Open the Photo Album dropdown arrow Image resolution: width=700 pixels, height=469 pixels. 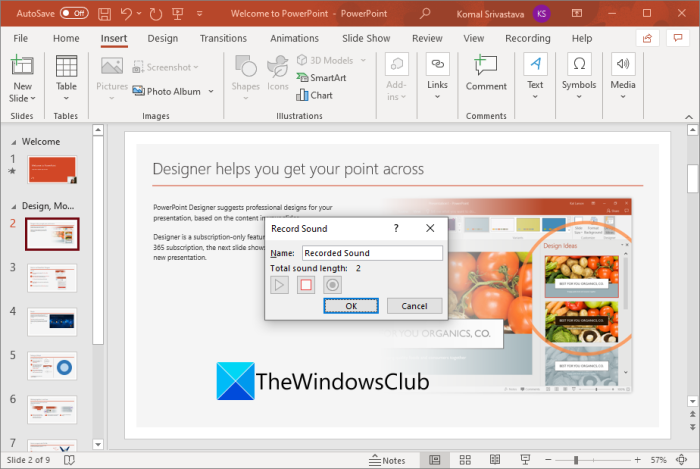pyautogui.click(x=211, y=91)
